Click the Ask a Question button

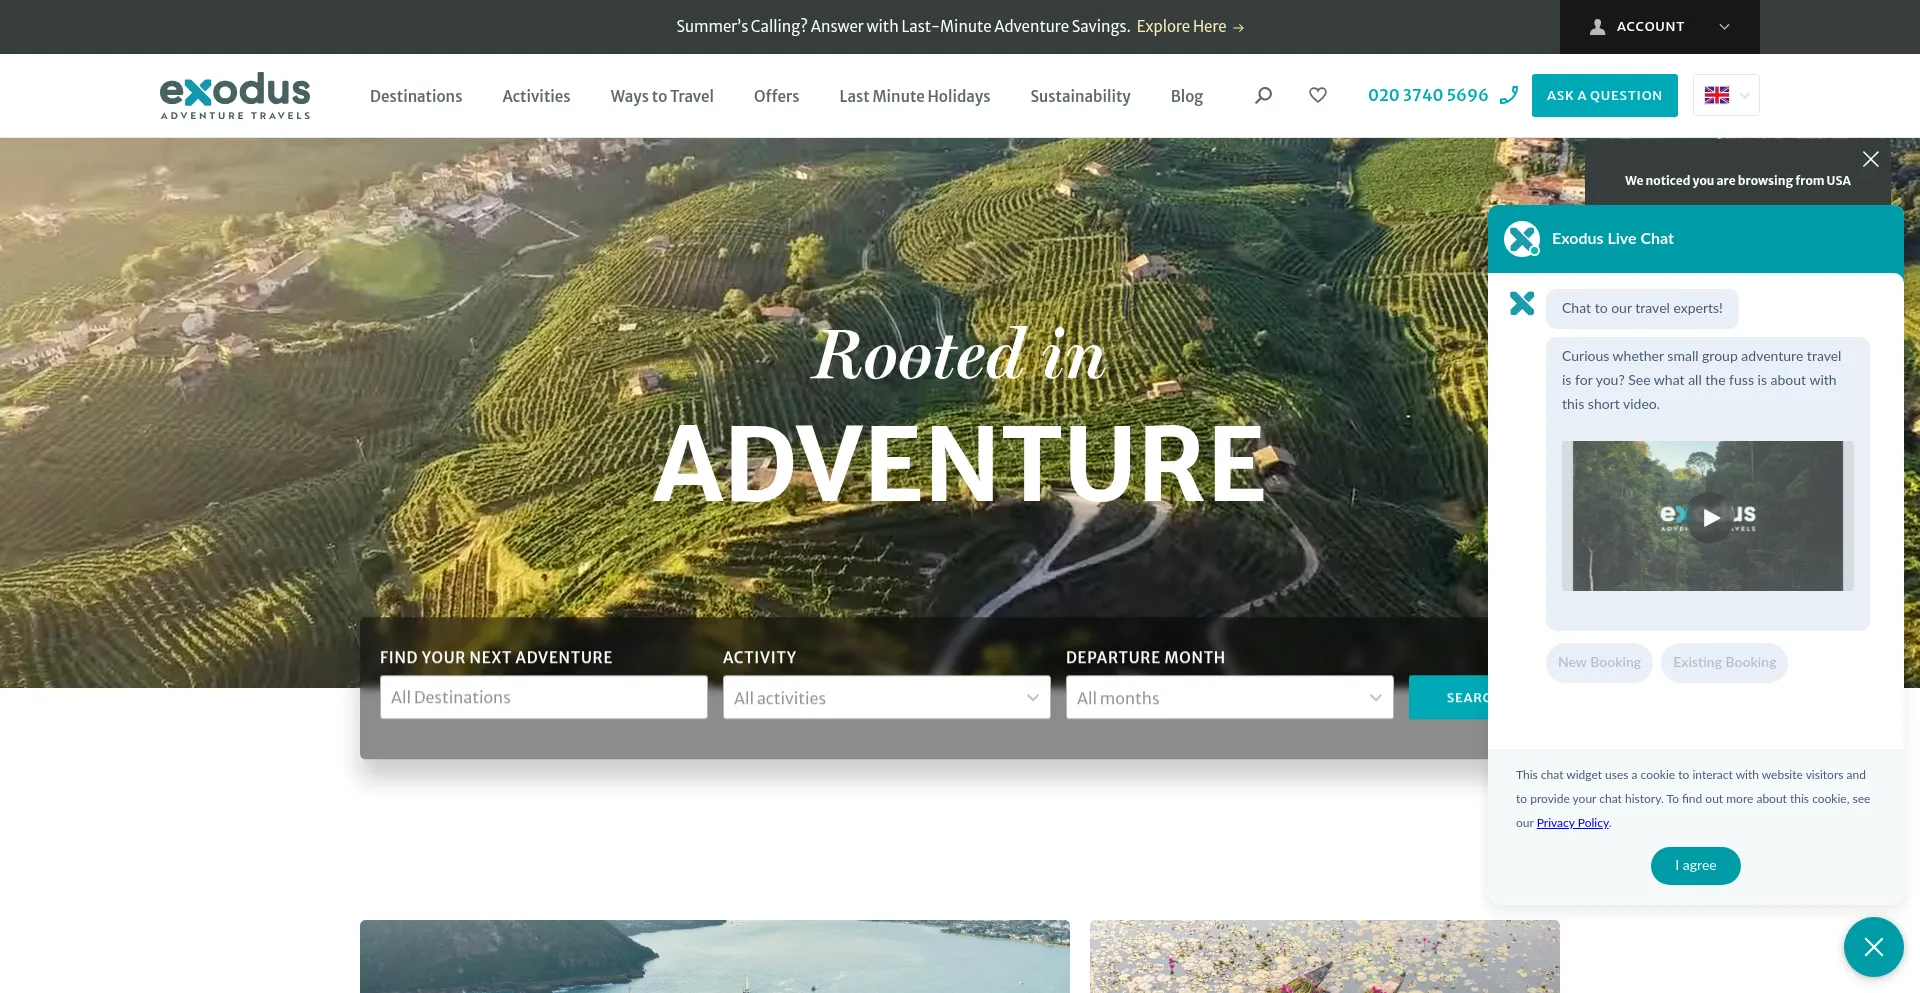(1604, 95)
